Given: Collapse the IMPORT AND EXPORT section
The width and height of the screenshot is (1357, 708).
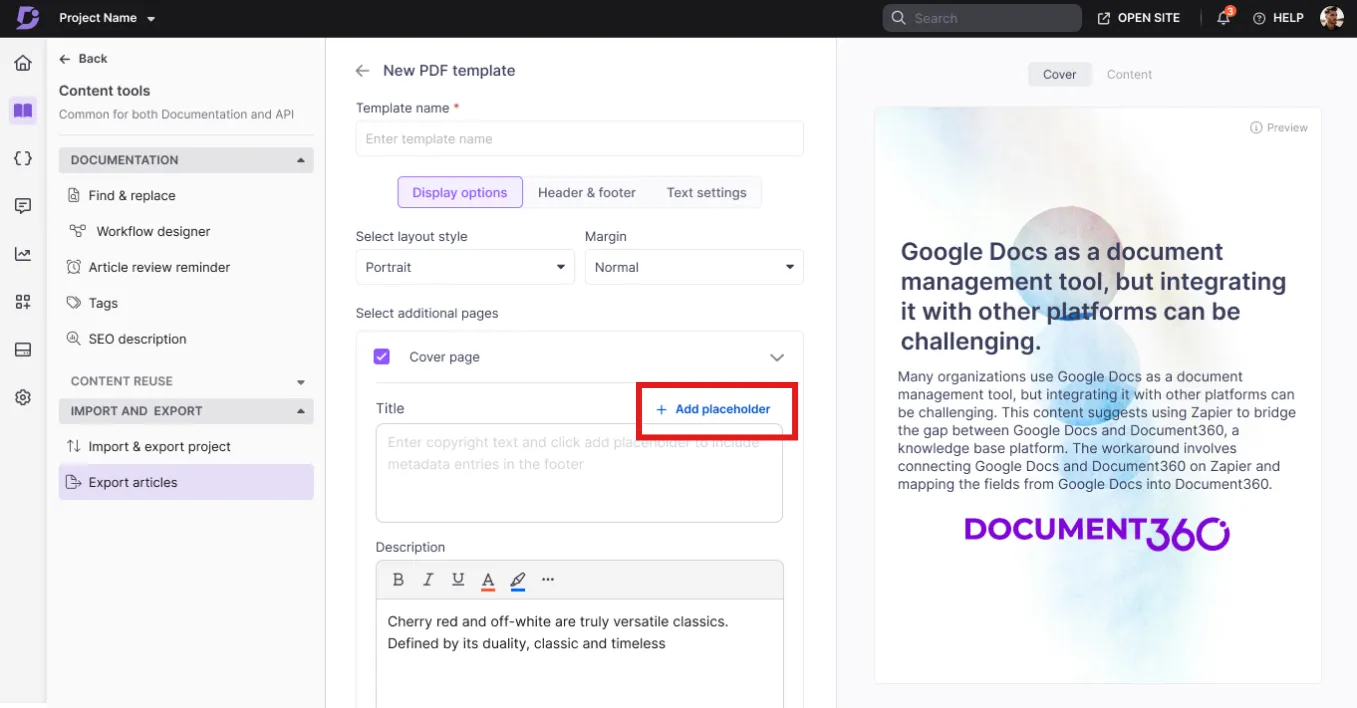Looking at the screenshot, I should (x=301, y=411).
